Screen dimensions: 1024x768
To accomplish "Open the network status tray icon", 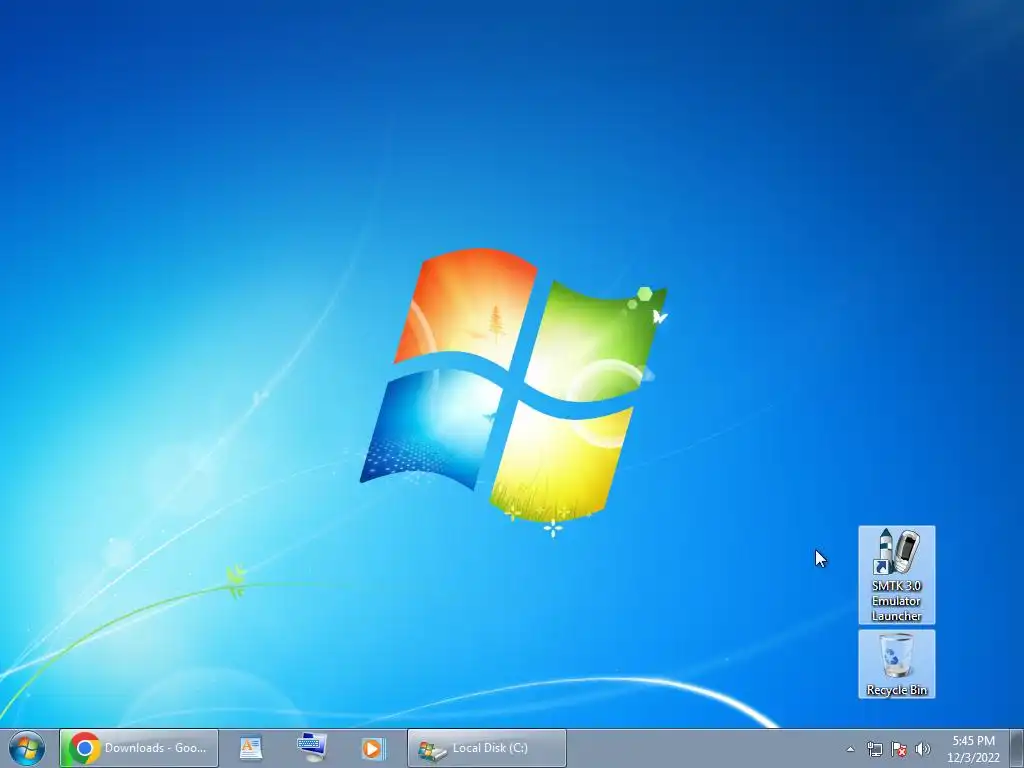I will click(x=874, y=749).
